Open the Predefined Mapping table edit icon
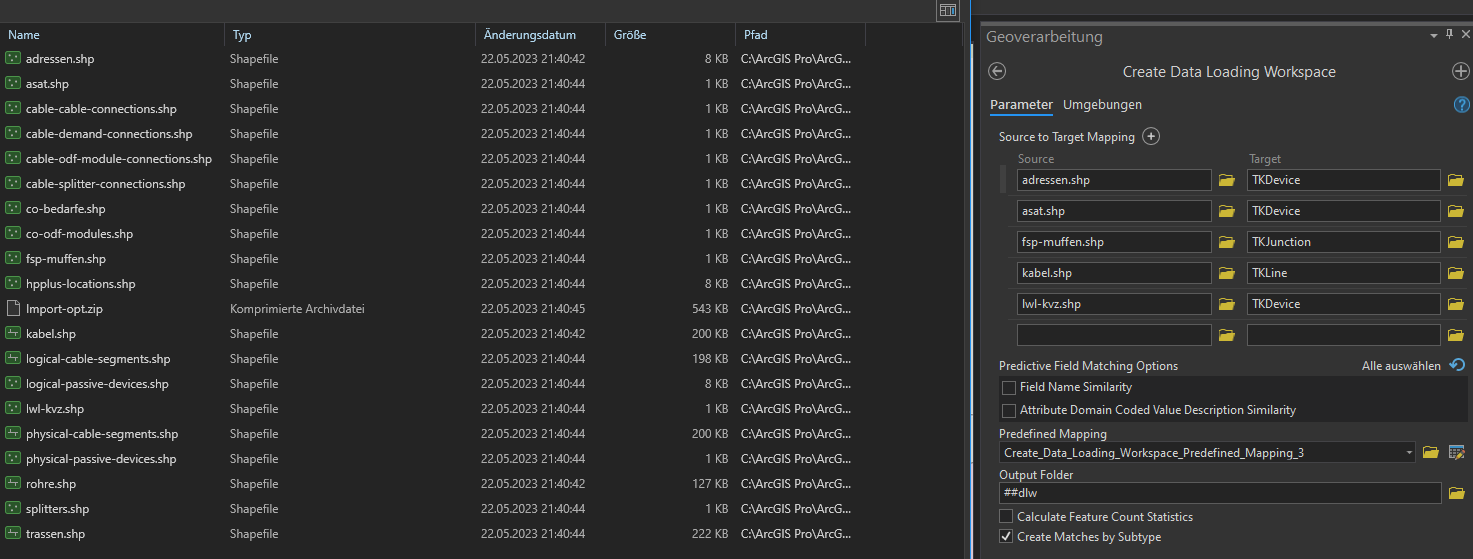Image resolution: width=1473 pixels, height=559 pixels. coord(1457,453)
